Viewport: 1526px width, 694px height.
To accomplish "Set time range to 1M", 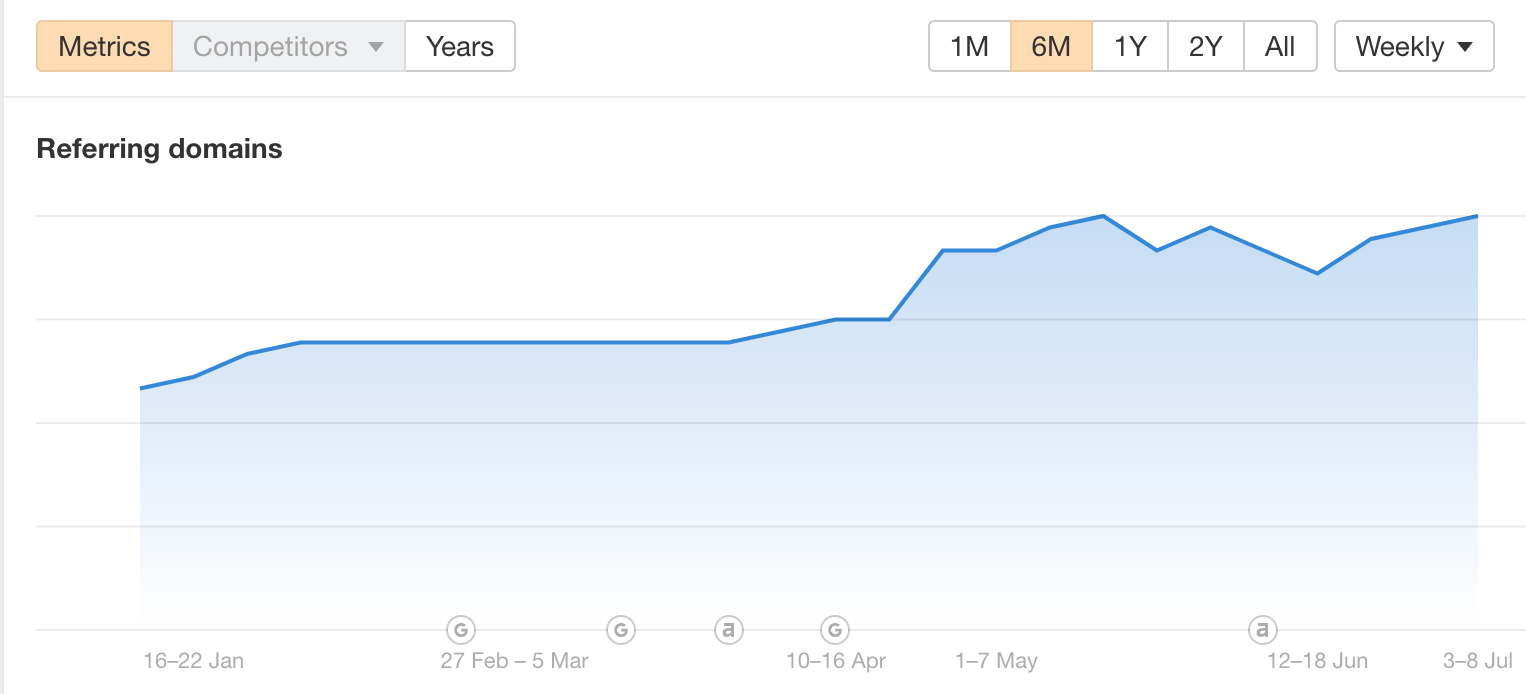I will pyautogui.click(x=969, y=47).
